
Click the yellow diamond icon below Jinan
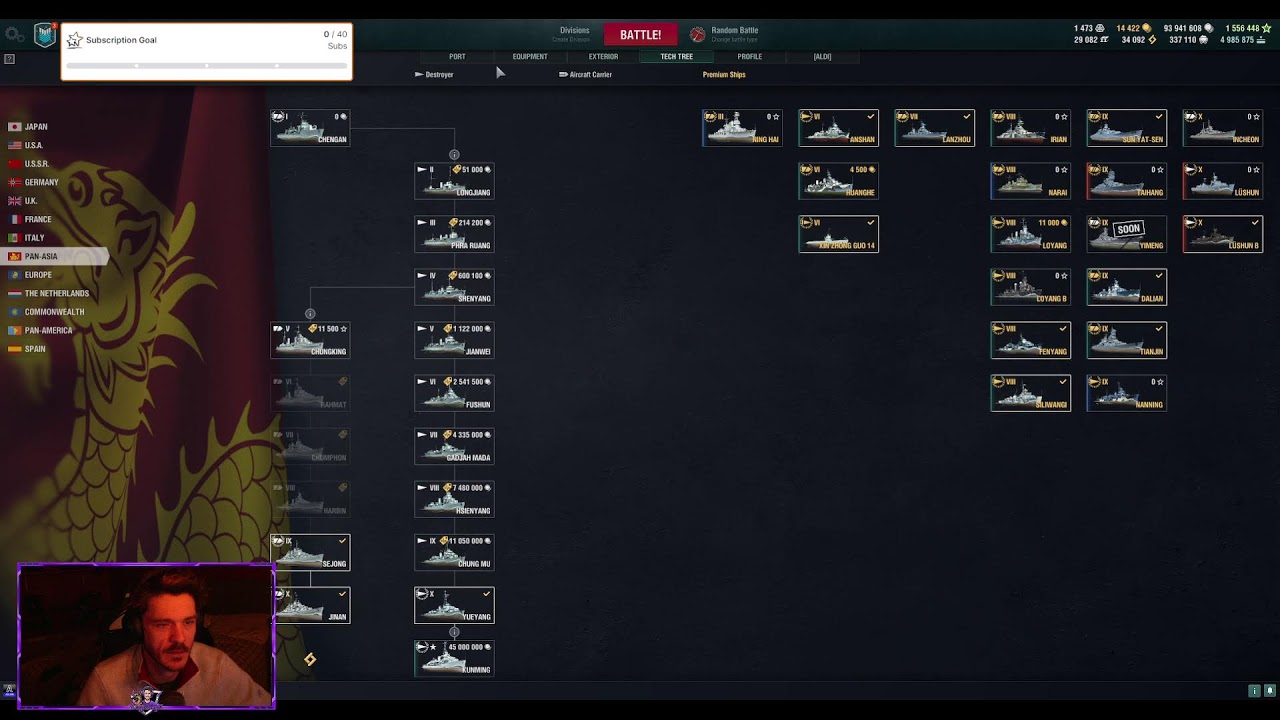(x=310, y=659)
